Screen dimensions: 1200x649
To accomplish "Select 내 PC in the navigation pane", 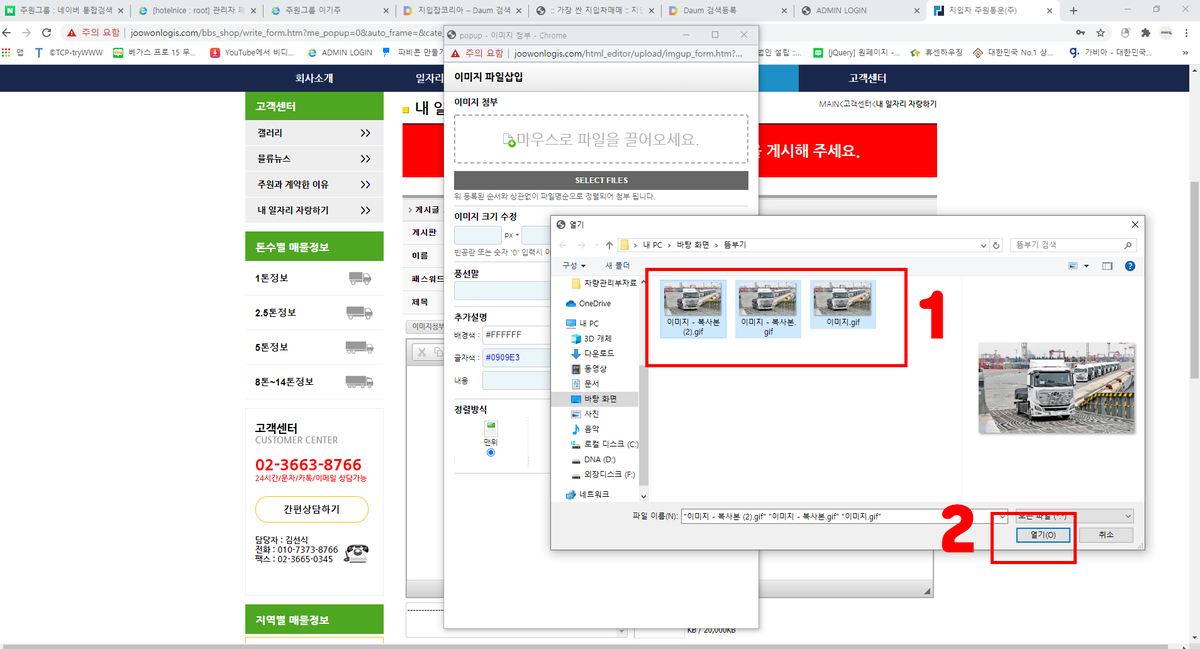I will 581,323.
